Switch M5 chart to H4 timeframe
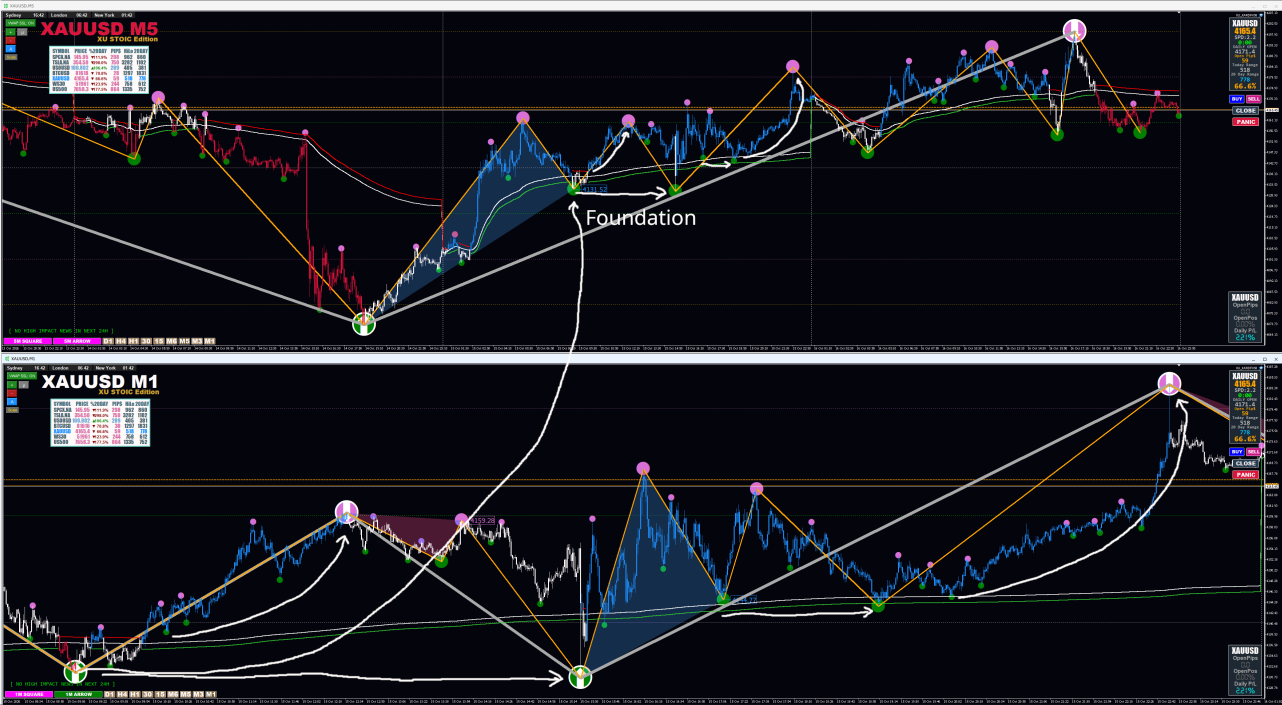 [121, 341]
